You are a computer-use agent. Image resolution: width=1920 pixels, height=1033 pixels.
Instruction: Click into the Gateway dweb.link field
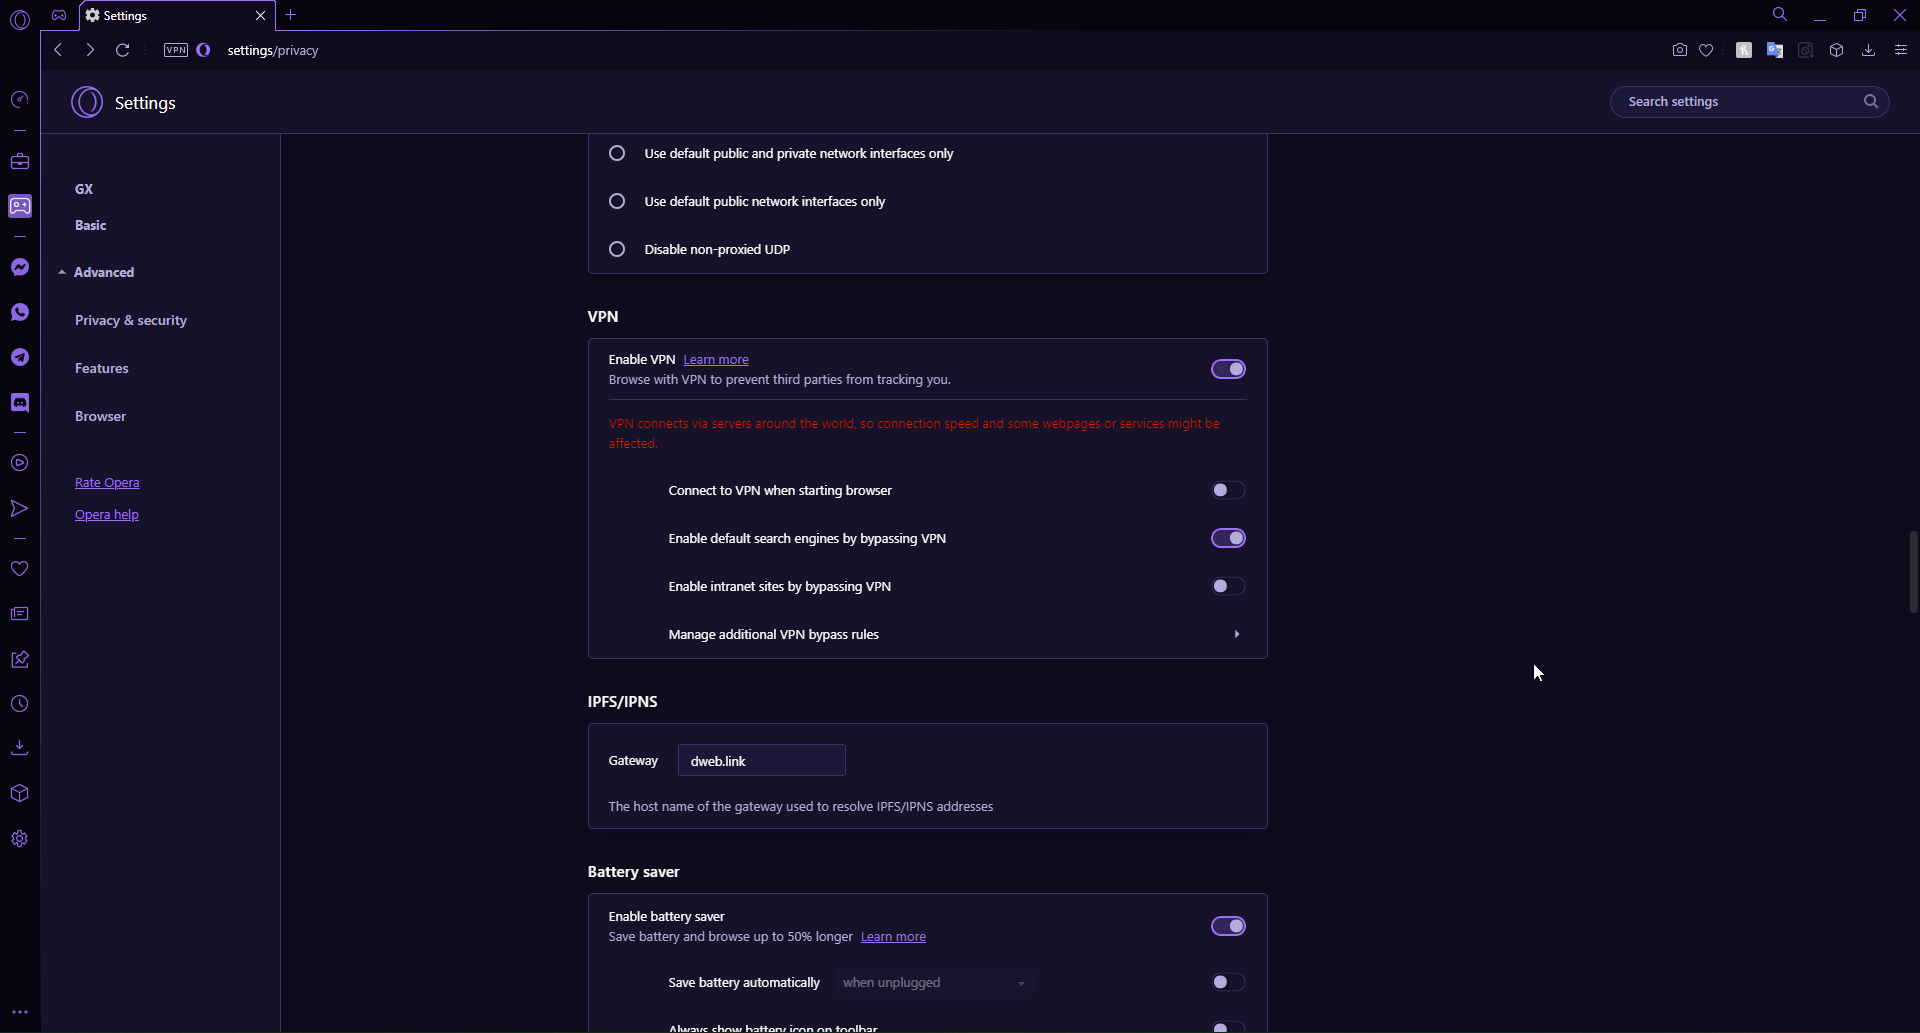click(762, 760)
